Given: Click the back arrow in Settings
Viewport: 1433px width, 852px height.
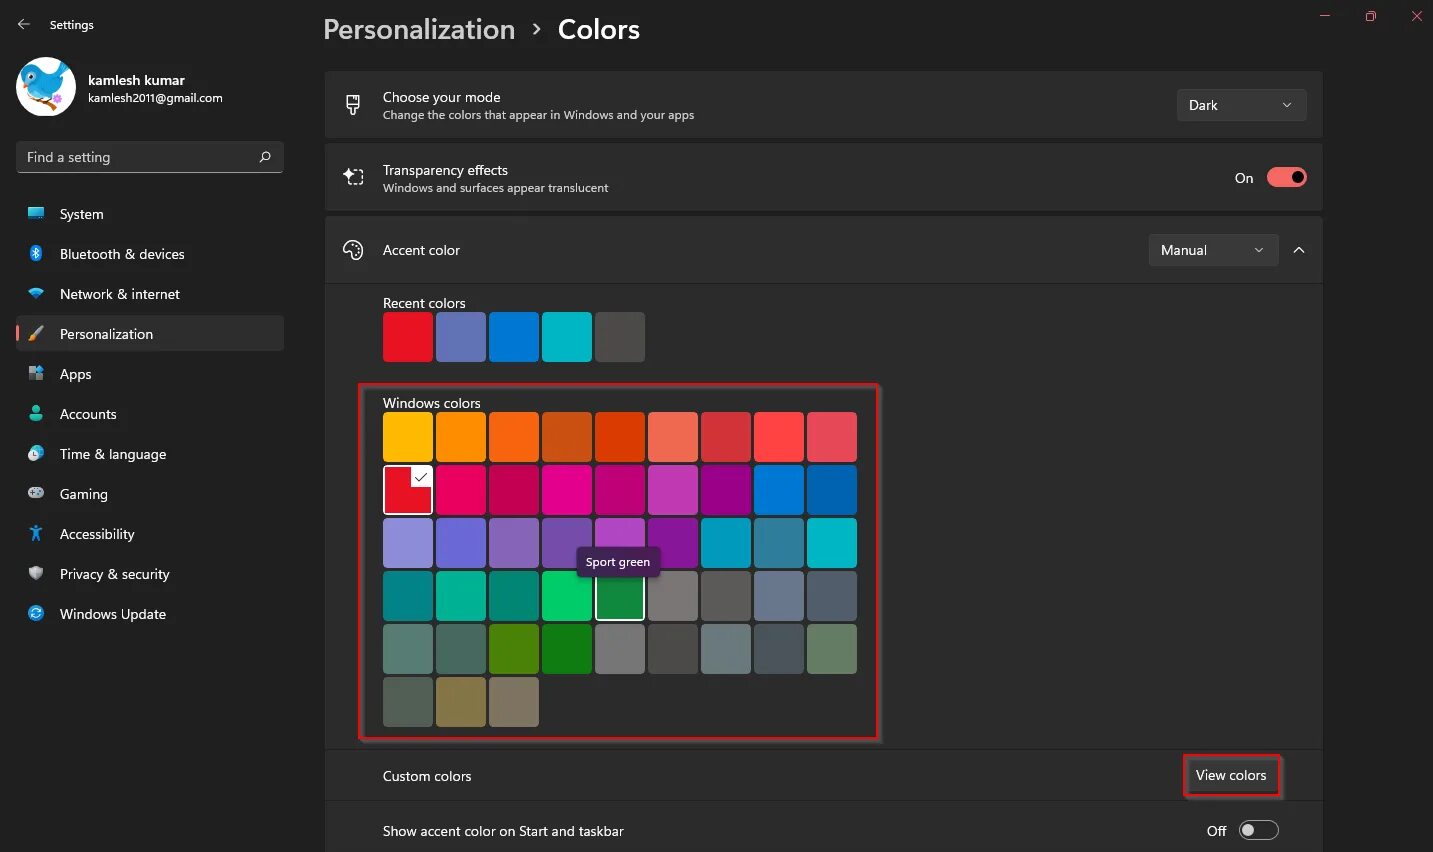Looking at the screenshot, I should (24, 24).
